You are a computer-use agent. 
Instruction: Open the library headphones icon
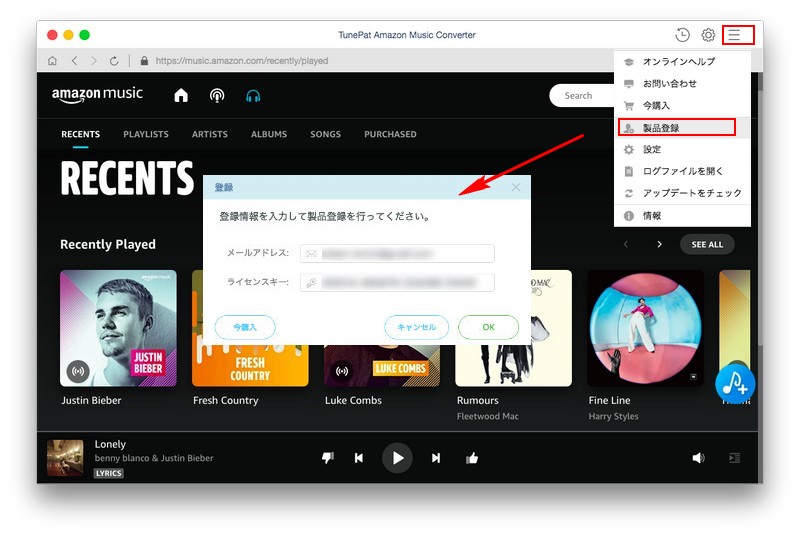point(253,95)
